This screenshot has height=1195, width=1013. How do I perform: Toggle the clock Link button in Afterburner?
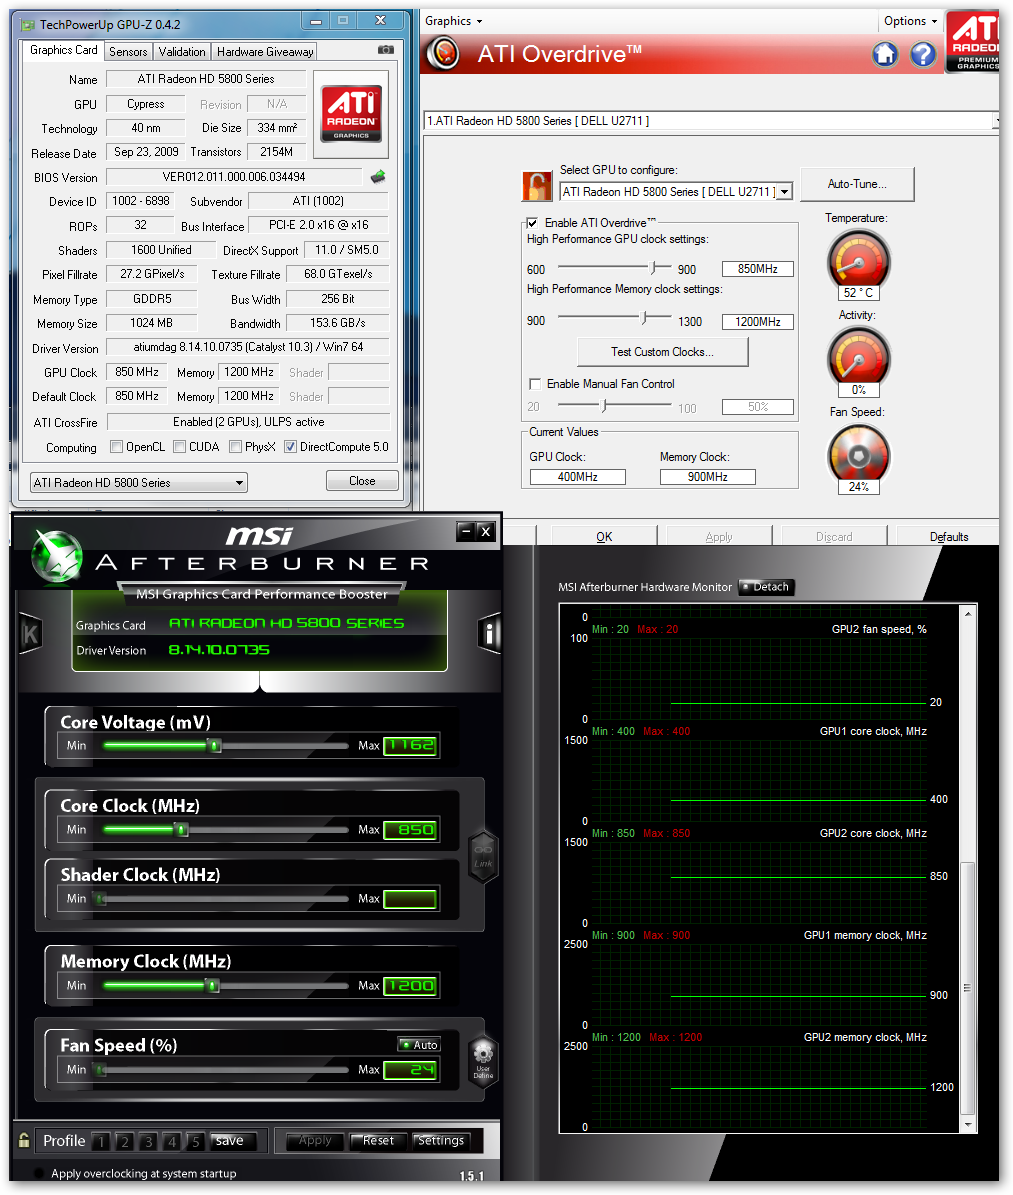coord(483,856)
